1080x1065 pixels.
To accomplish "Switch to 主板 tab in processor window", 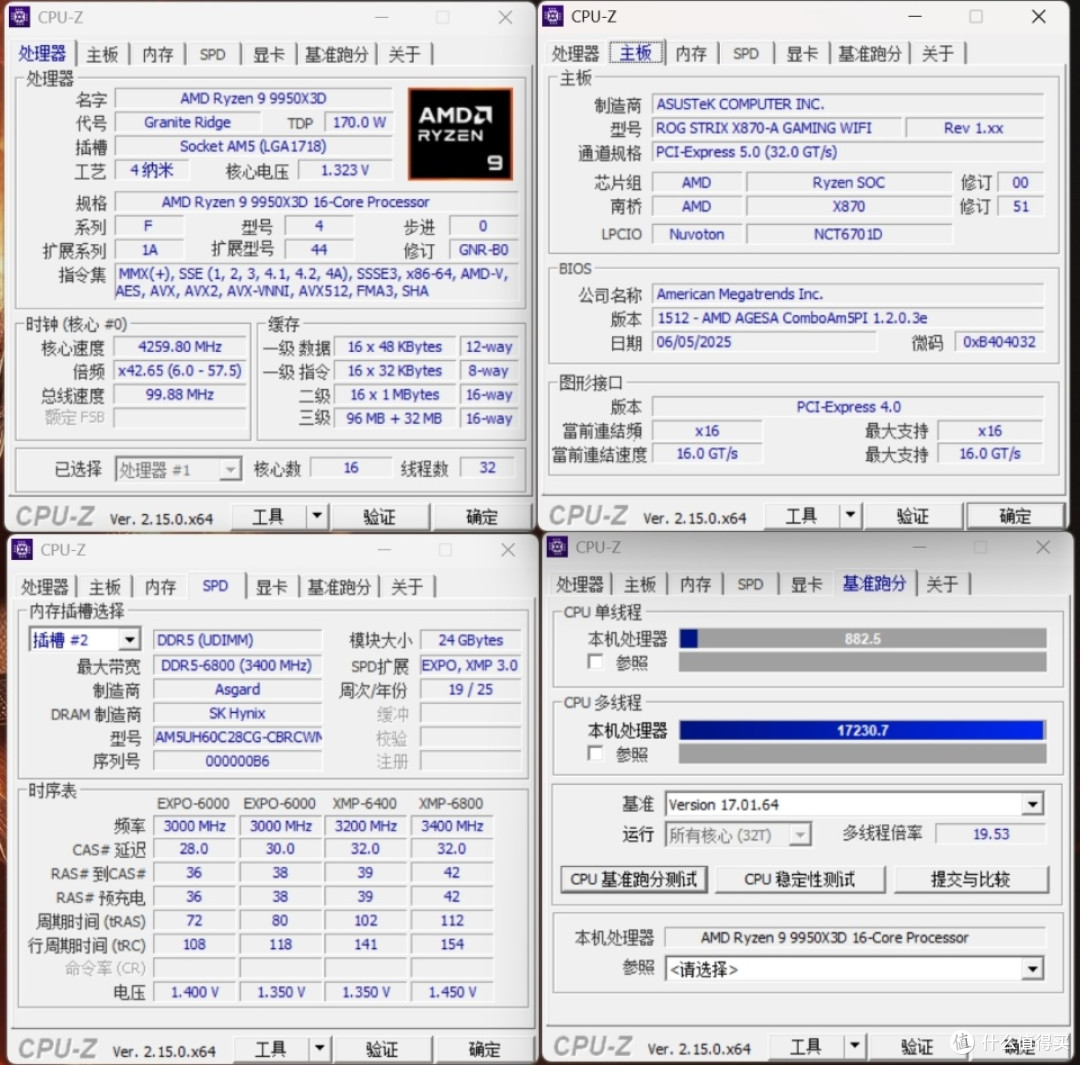I will coord(103,54).
